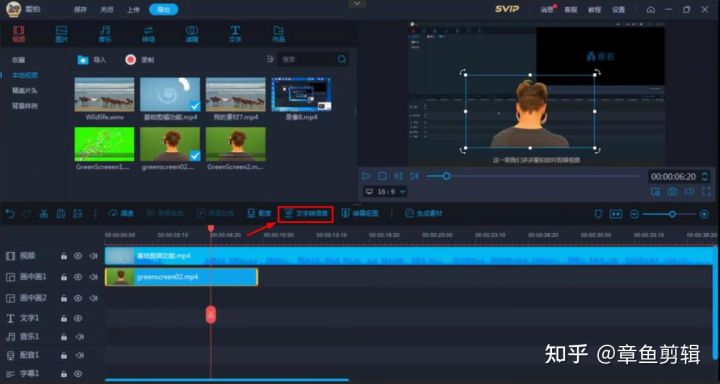The height and width of the screenshot is (384, 720).
Task: Switch to the 文字 text tab
Action: [x=235, y=34]
